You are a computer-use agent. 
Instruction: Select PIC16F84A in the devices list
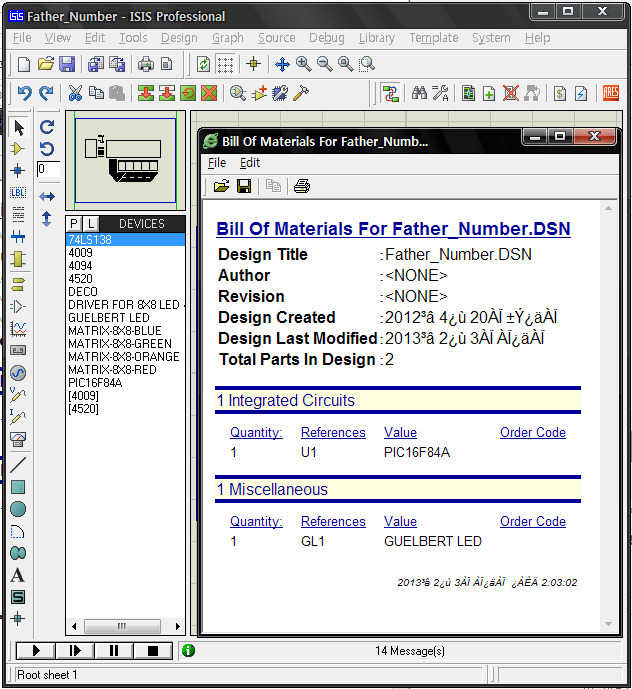[126, 383]
